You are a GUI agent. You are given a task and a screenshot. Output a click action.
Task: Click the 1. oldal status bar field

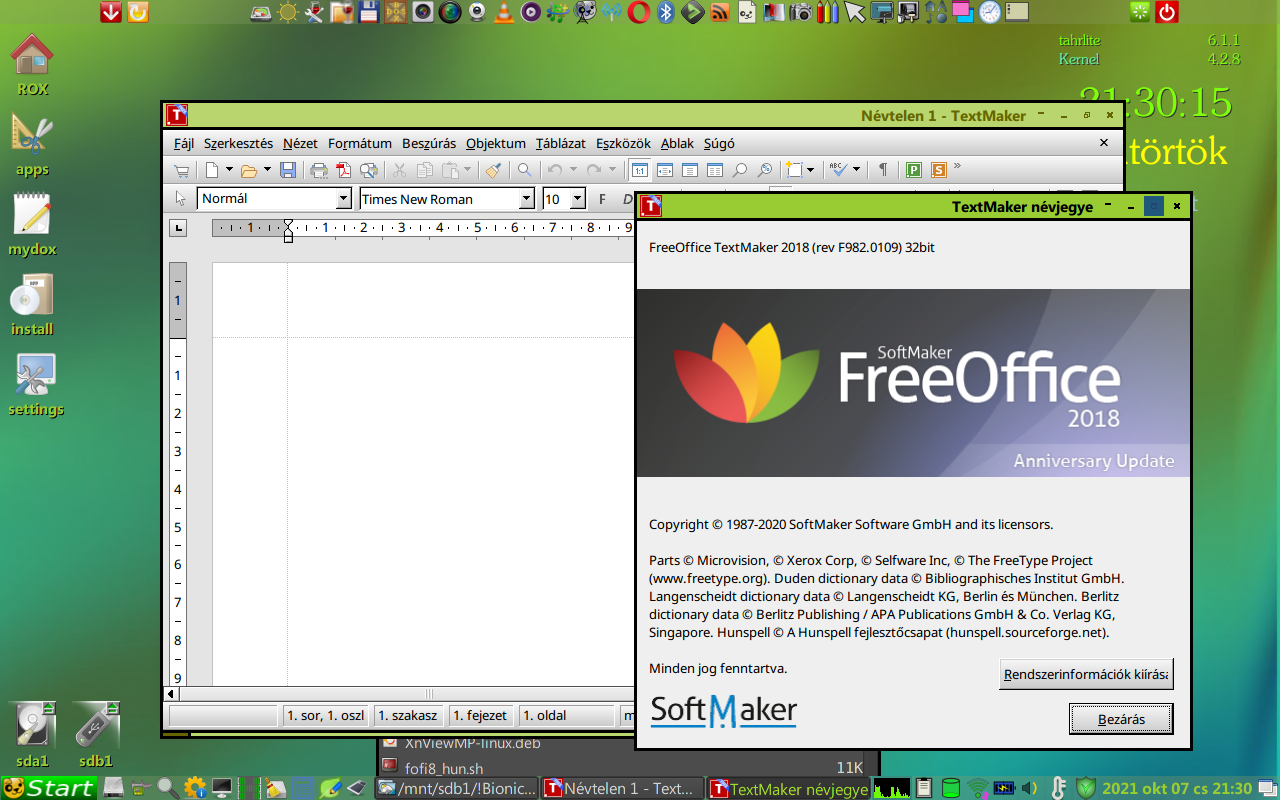tap(567, 715)
